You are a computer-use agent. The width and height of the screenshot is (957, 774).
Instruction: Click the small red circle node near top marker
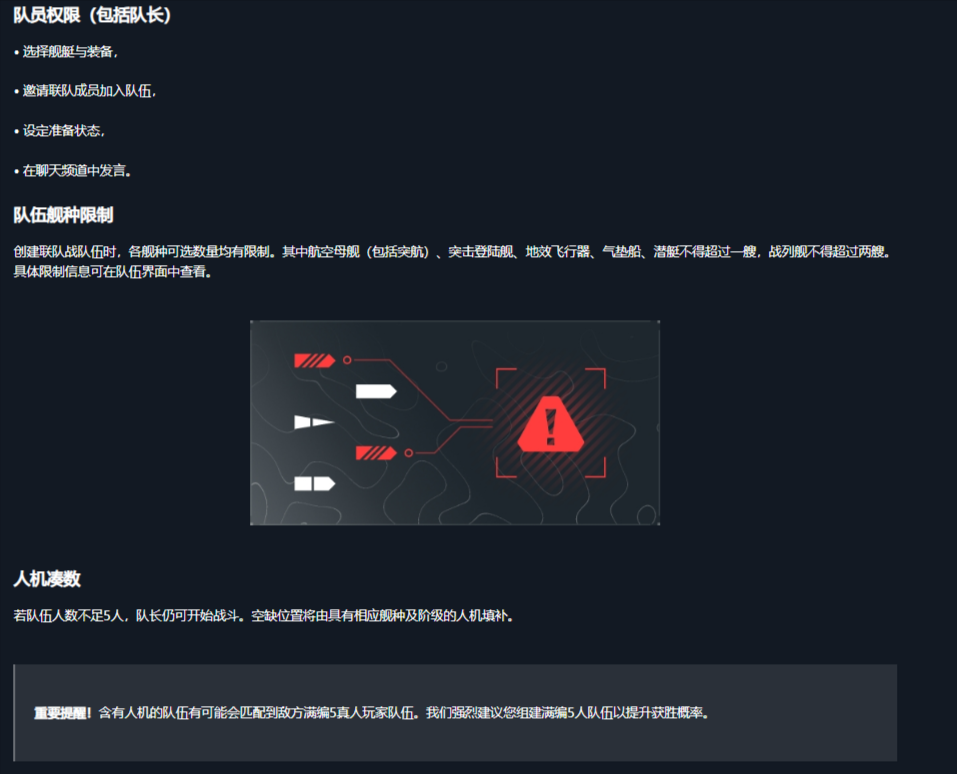point(347,360)
